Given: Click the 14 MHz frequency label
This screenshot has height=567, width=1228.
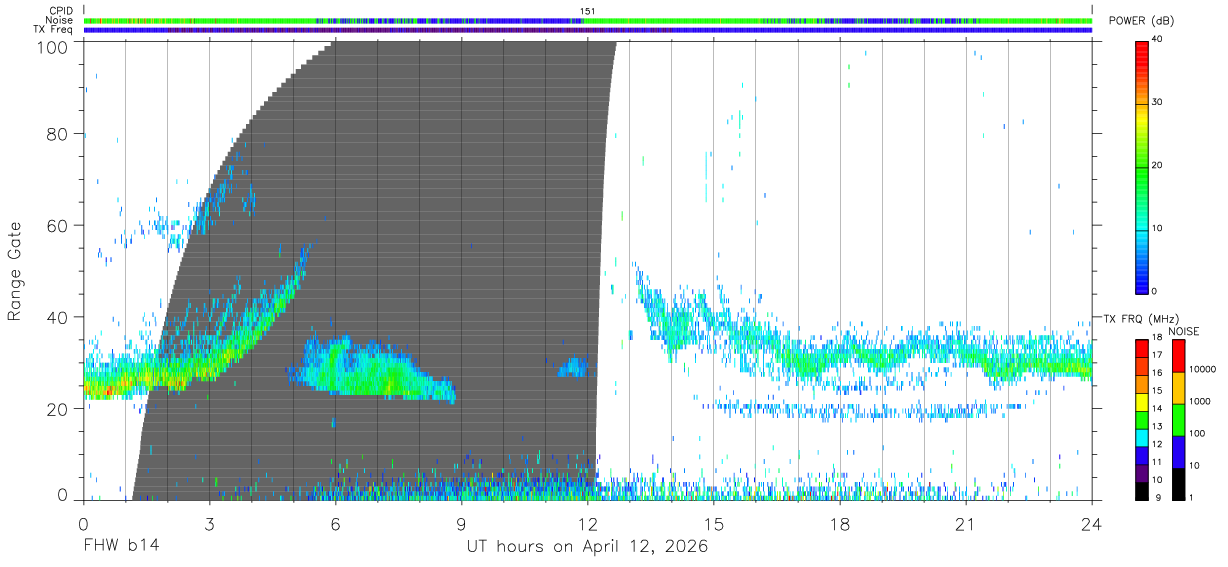Looking at the screenshot, I should (x=1156, y=408).
